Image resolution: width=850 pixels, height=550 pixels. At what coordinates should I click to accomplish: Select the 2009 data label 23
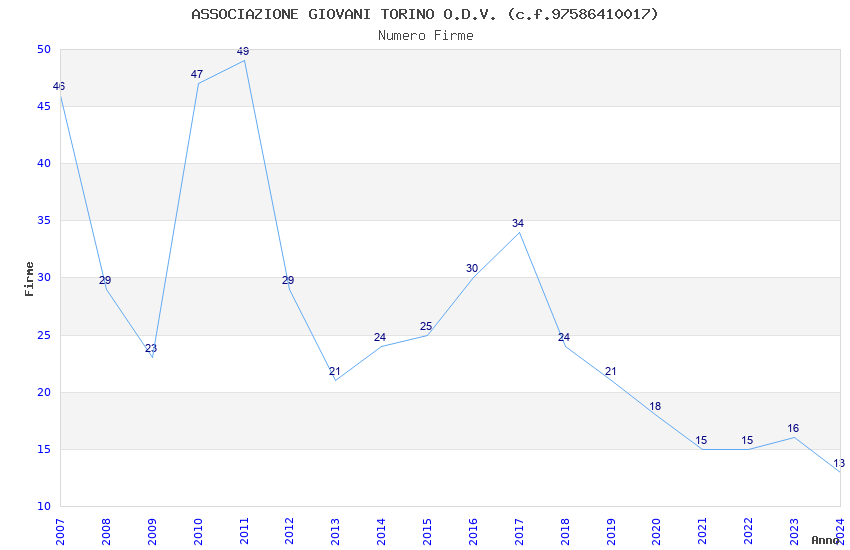pyautogui.click(x=151, y=348)
